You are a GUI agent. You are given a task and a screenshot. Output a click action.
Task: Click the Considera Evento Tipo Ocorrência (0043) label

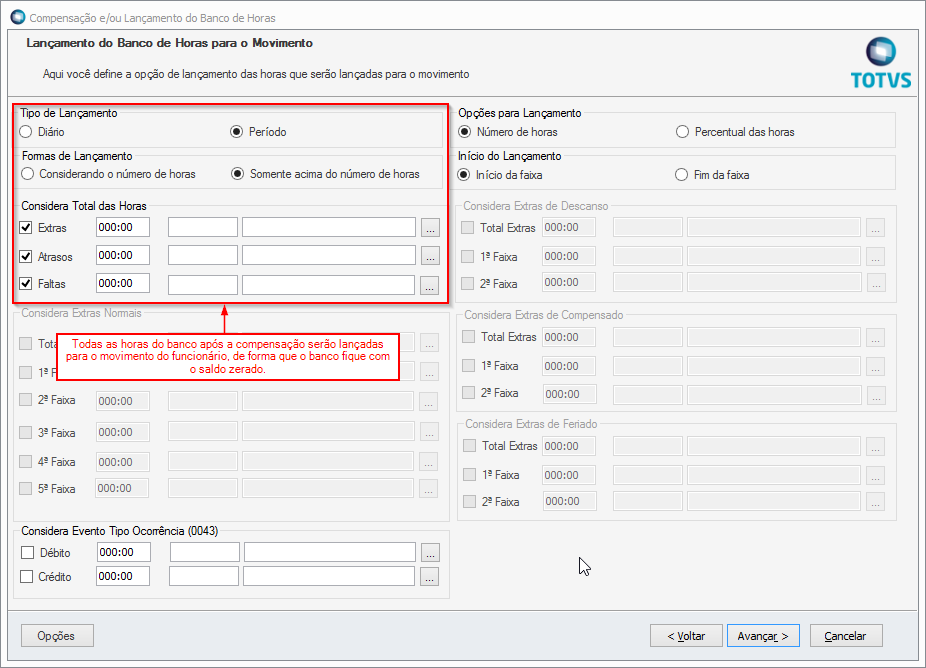(x=120, y=531)
